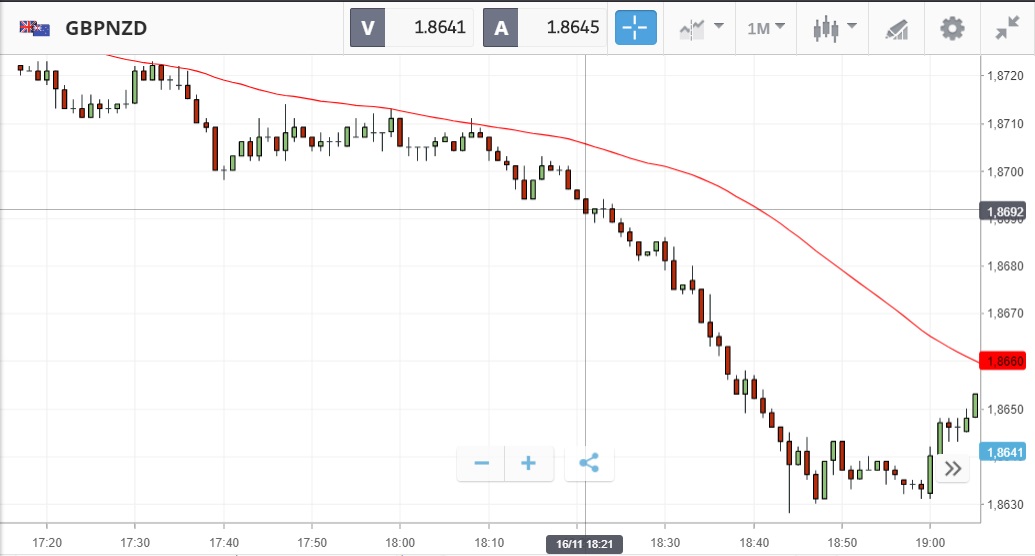Screen dimensions: 1035x556
Task: Click the 1,8692 crosshair price label
Action: [x=1004, y=211]
